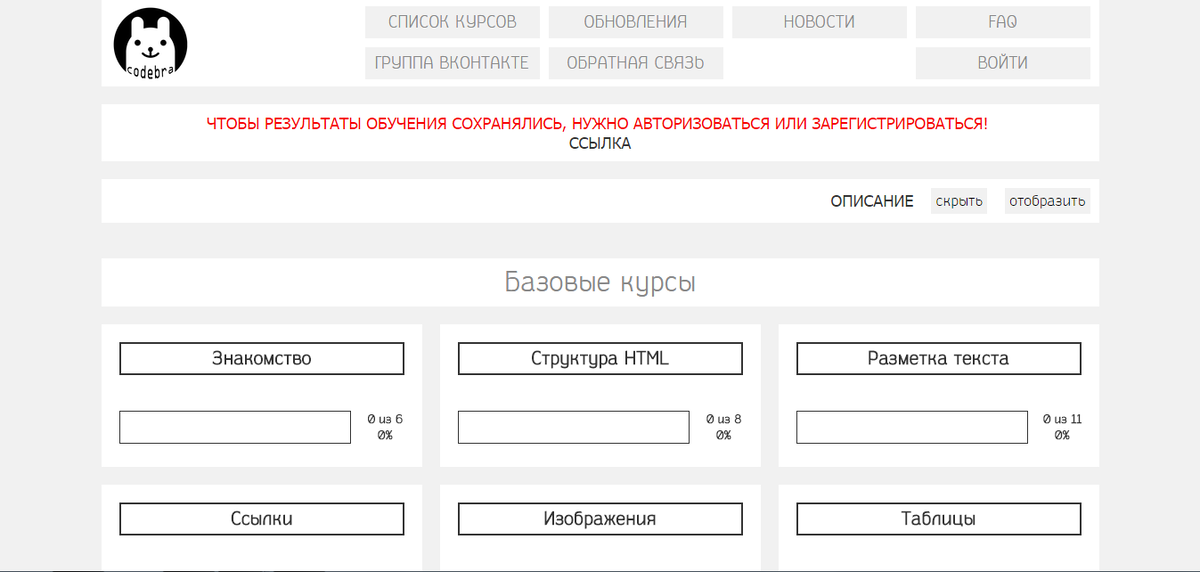The width and height of the screenshot is (1200, 572).
Task: Click the '0 из 11' progress text
Action: (x=1062, y=419)
